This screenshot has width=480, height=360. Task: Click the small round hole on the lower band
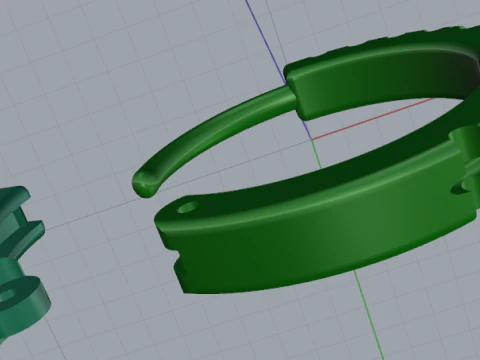[x=187, y=208]
